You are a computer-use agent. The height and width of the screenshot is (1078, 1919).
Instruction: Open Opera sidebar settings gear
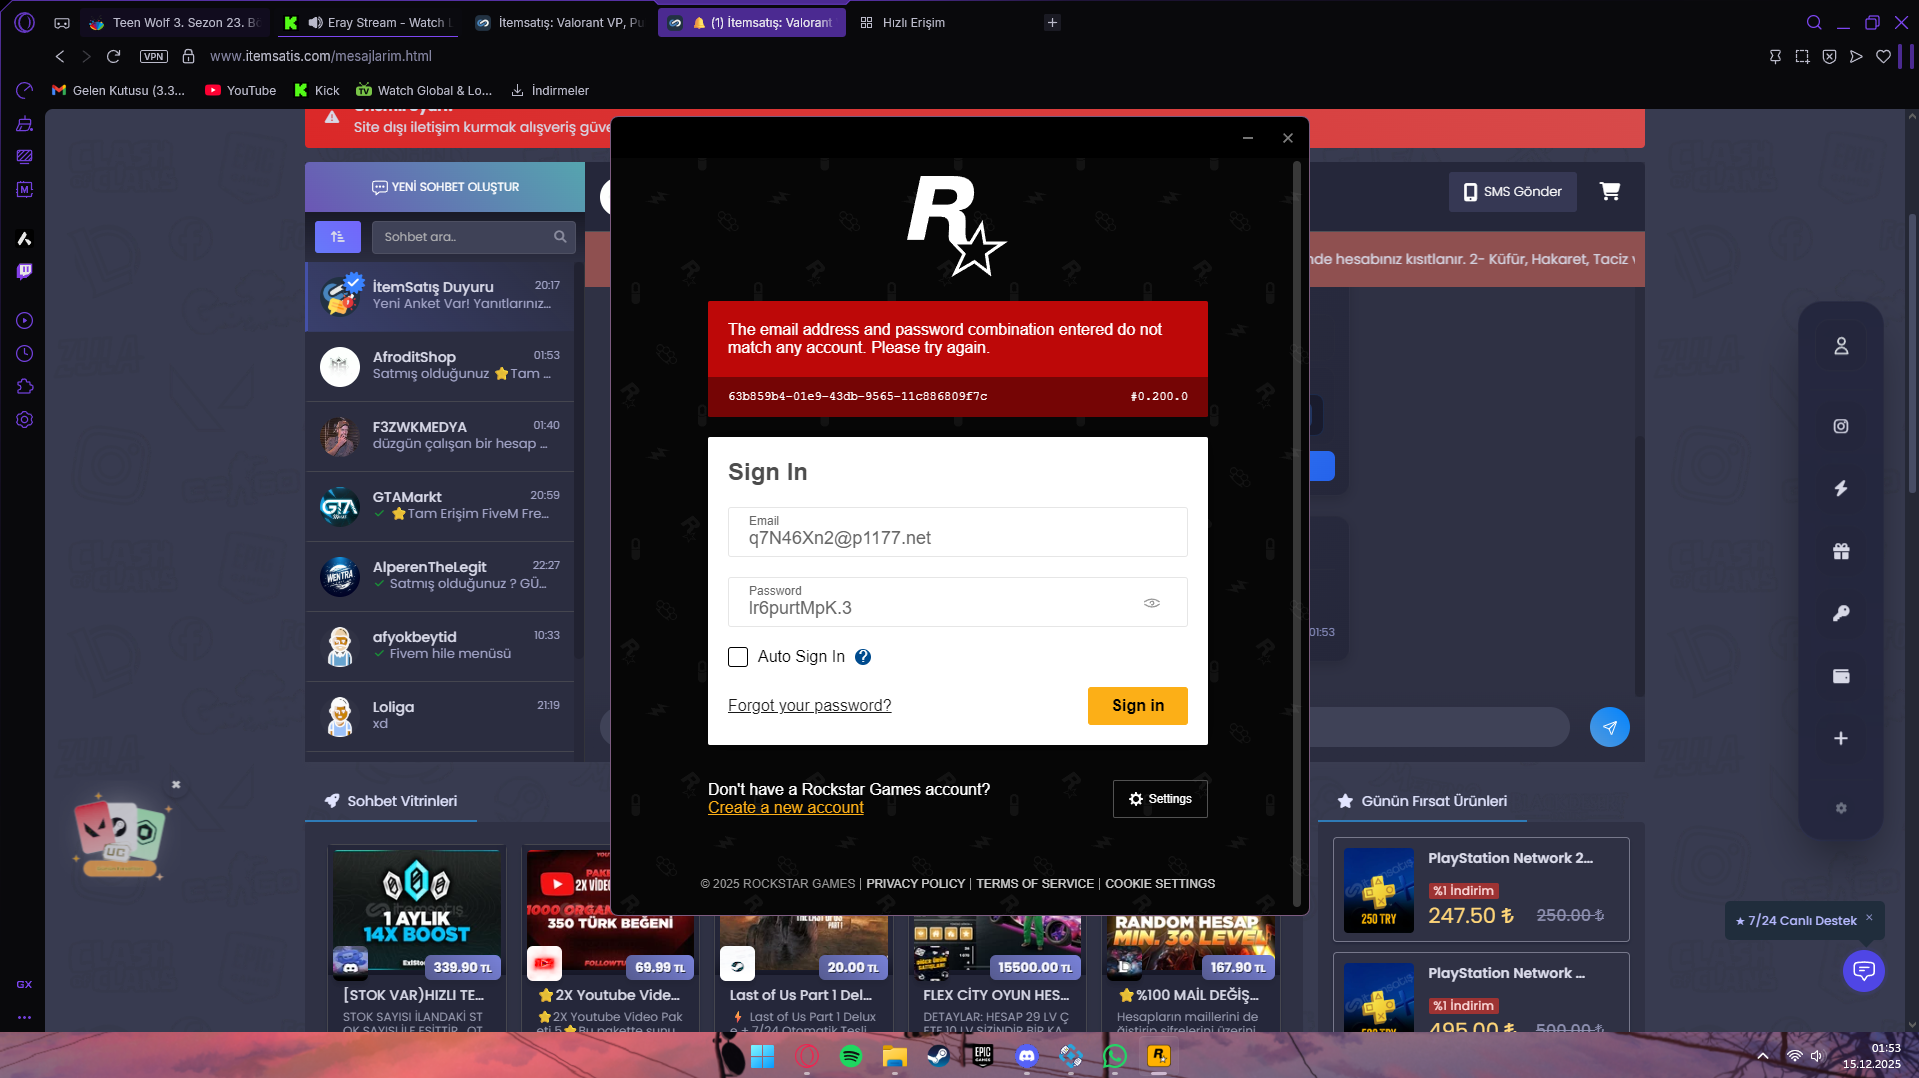click(25, 420)
